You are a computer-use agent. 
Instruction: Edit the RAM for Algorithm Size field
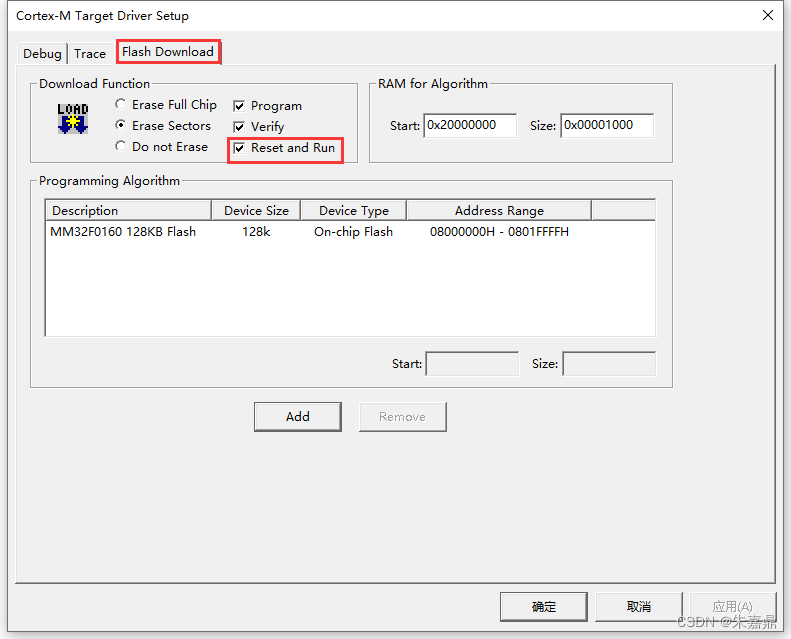click(x=607, y=126)
